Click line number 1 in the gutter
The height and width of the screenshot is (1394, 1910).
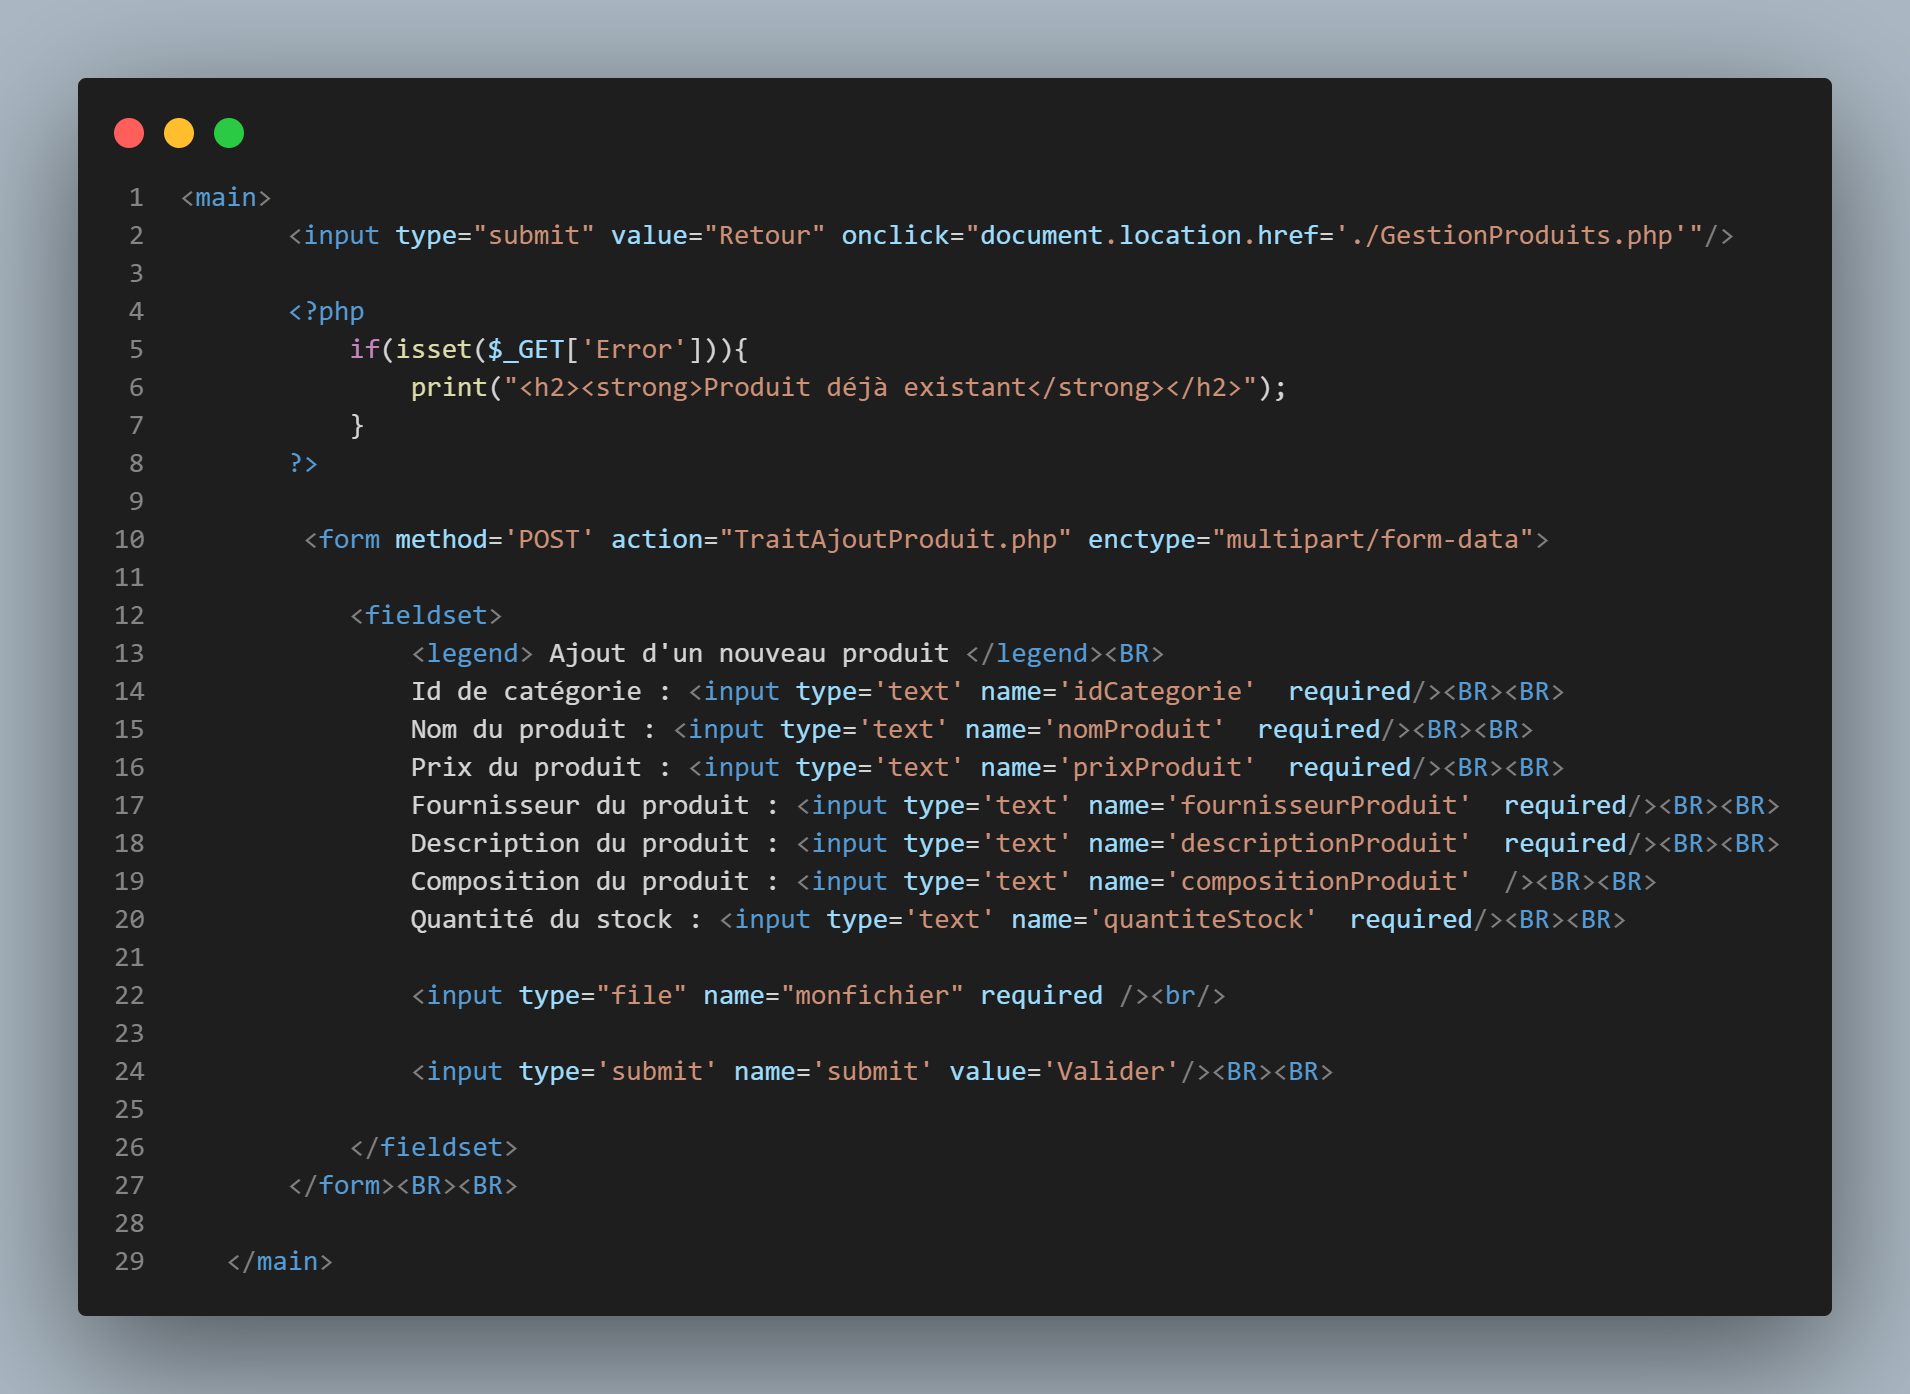click(x=137, y=198)
